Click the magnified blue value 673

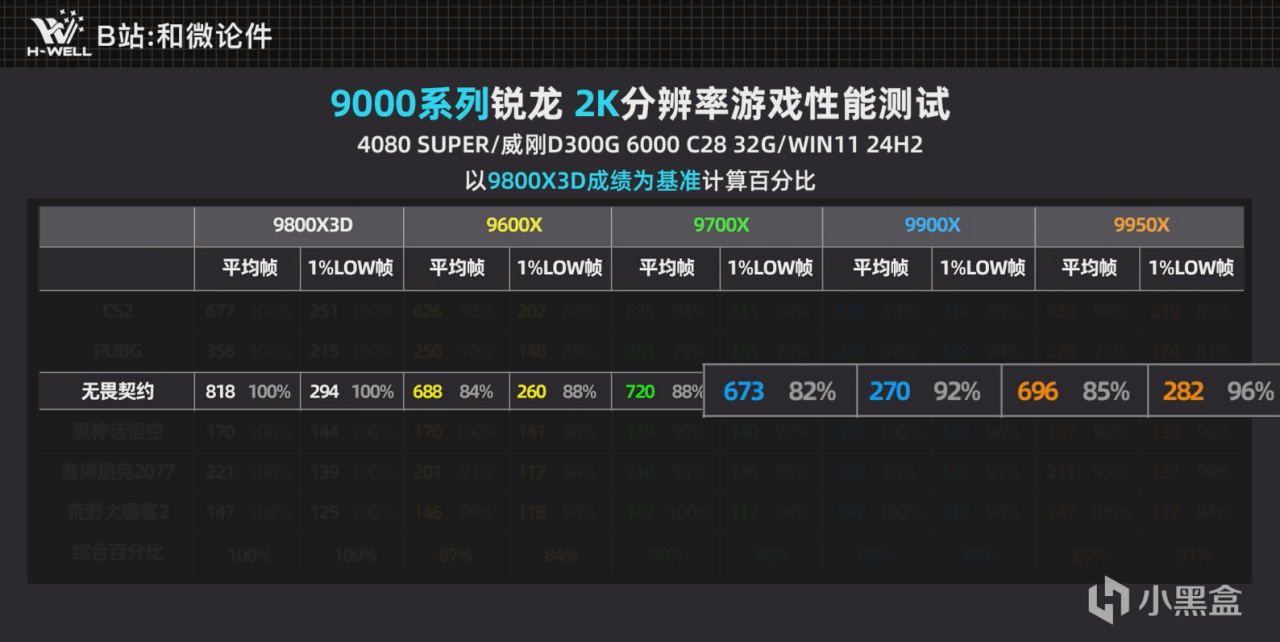(x=744, y=391)
